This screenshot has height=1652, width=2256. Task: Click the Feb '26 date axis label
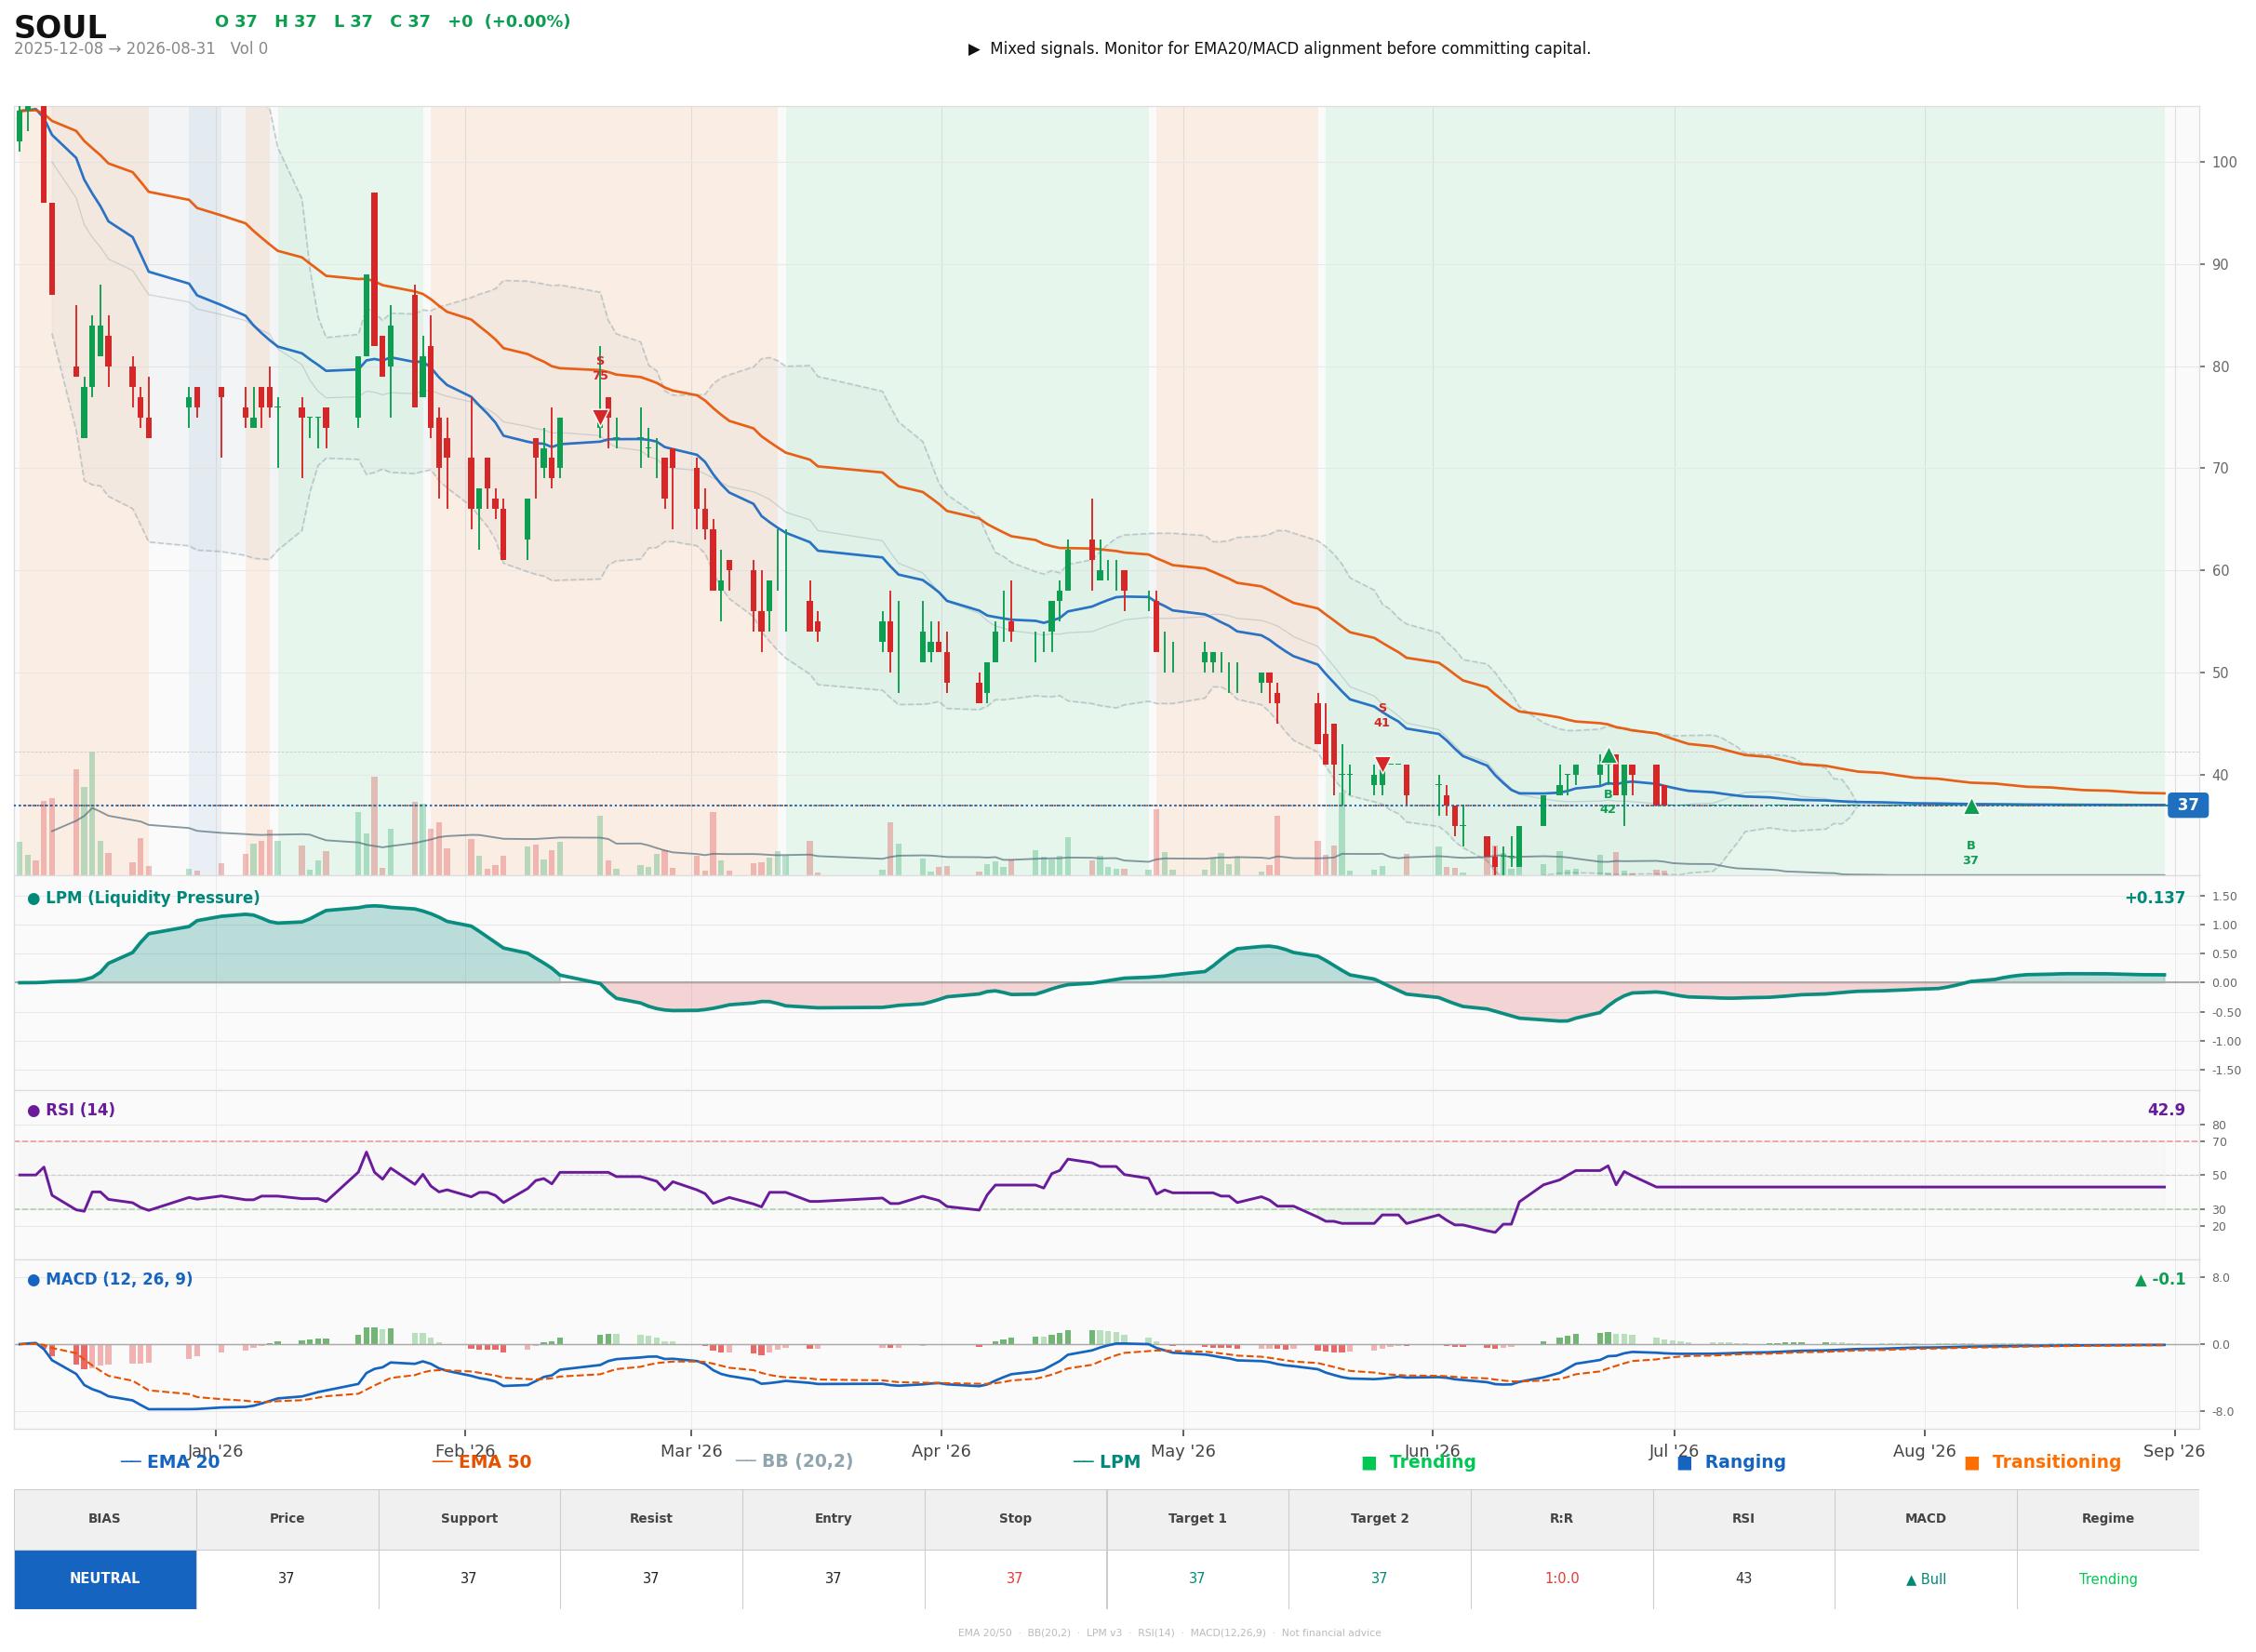[x=465, y=1451]
